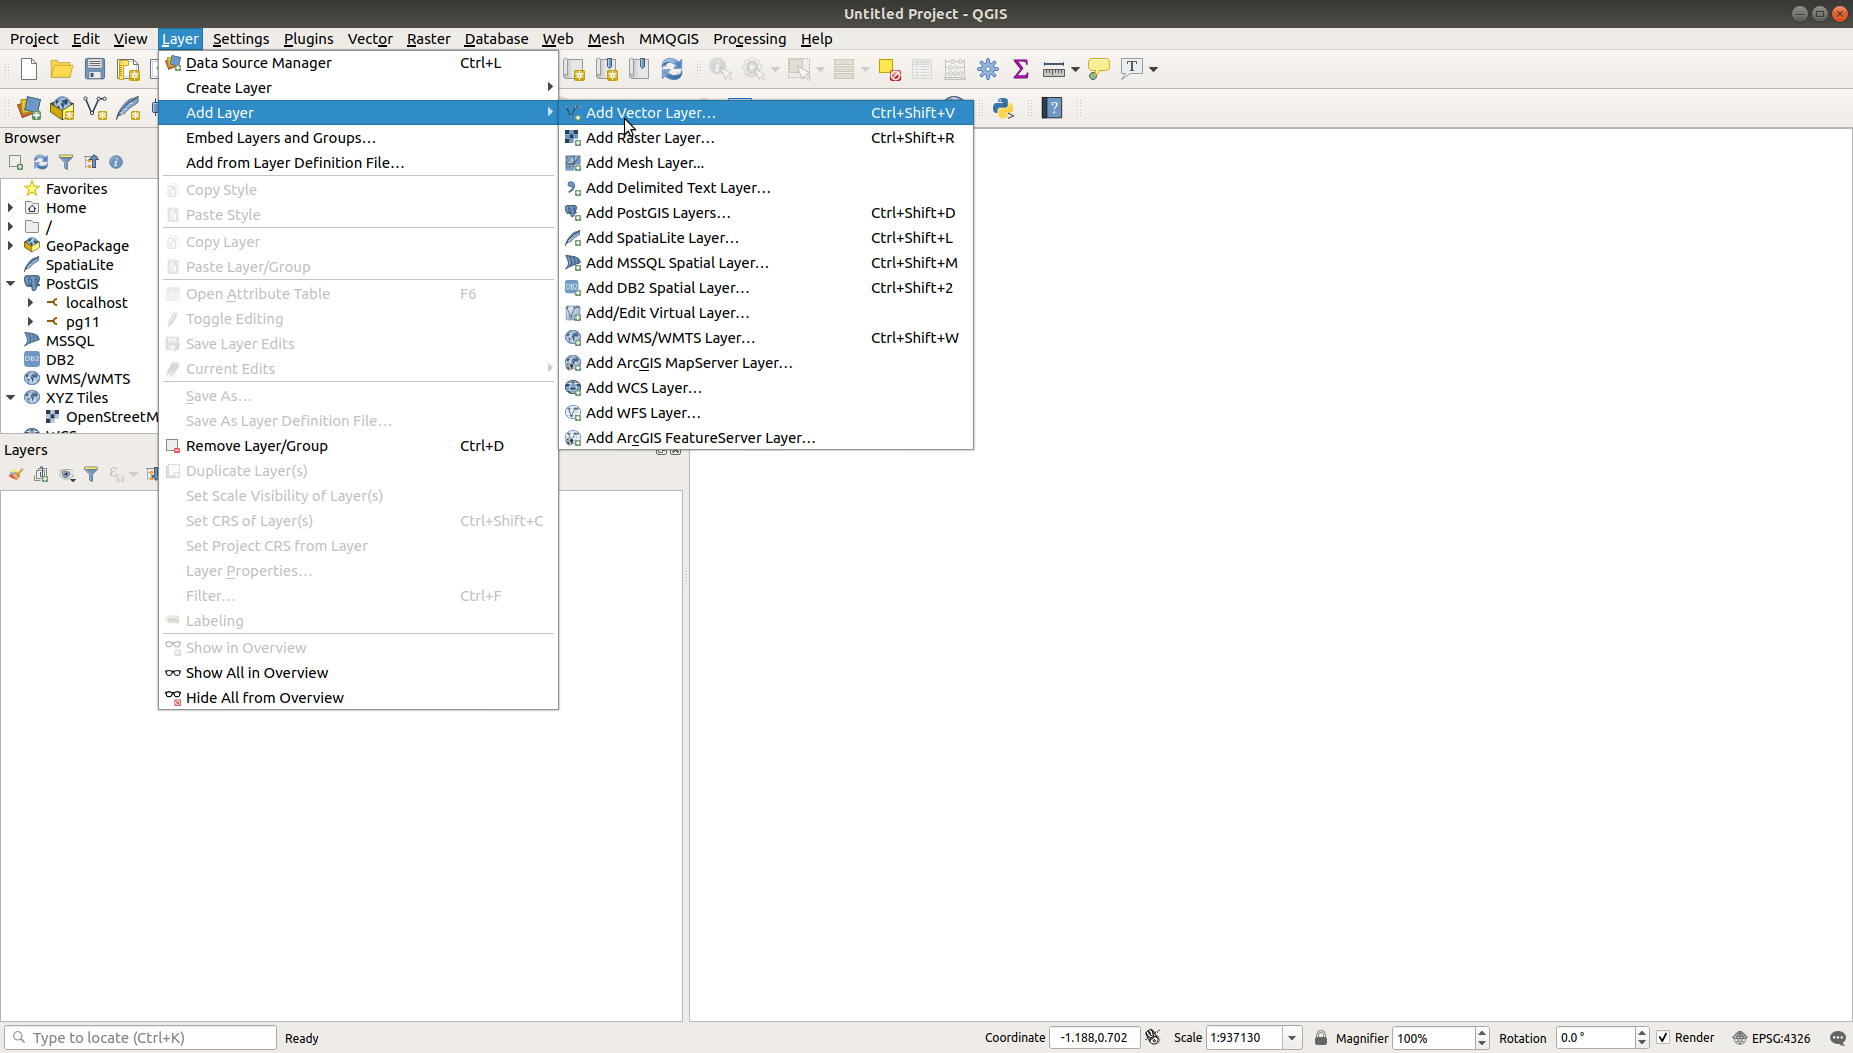
Task: Click the Browser filter funnel icon
Action: pyautogui.click(x=66, y=162)
